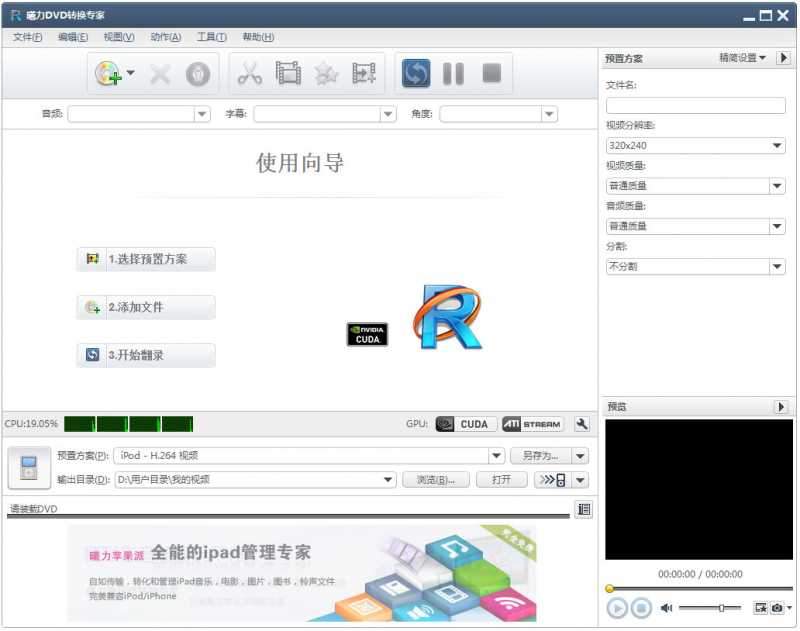Expand the 音频 audio track dropdown
800x631 pixels.
[x=138, y=113]
